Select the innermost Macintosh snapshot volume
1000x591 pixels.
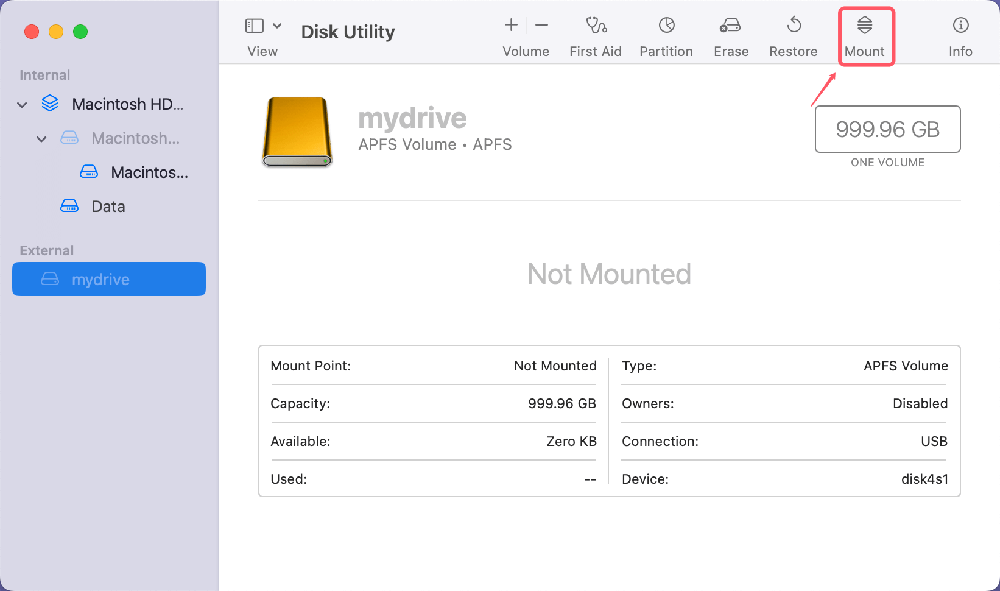pyautogui.click(x=148, y=172)
